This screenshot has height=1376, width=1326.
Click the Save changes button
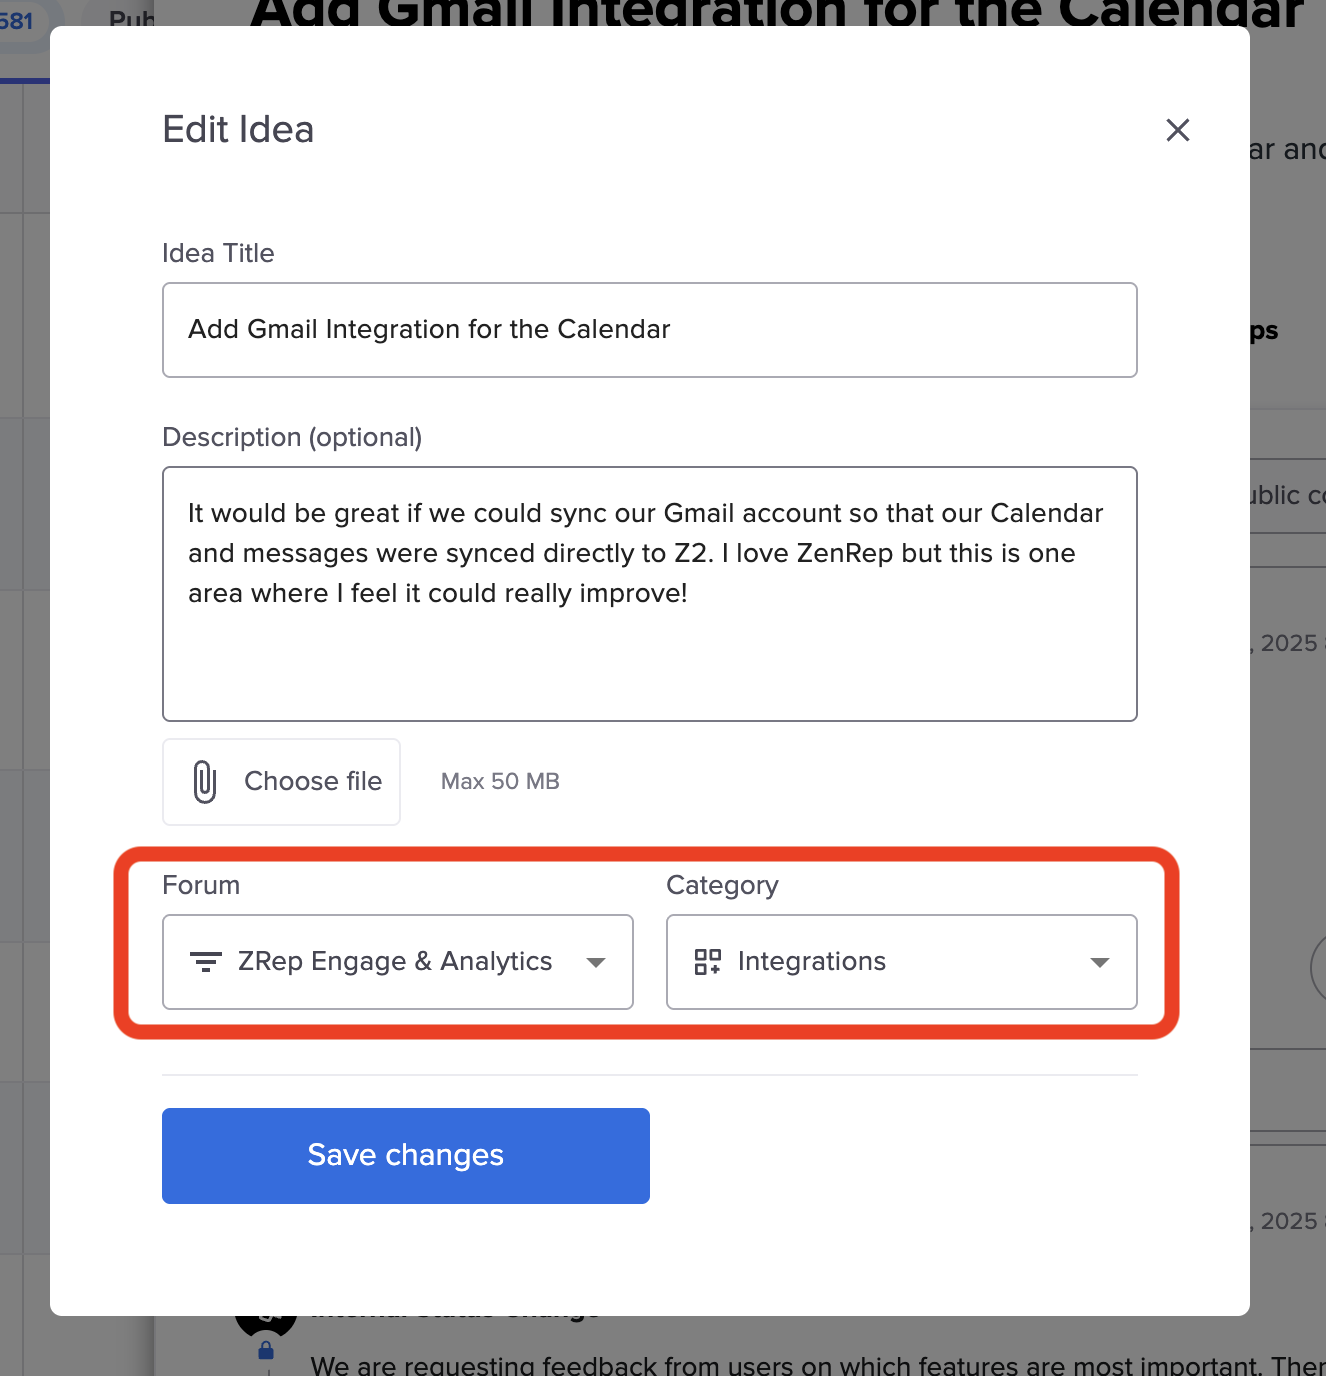tap(406, 1156)
